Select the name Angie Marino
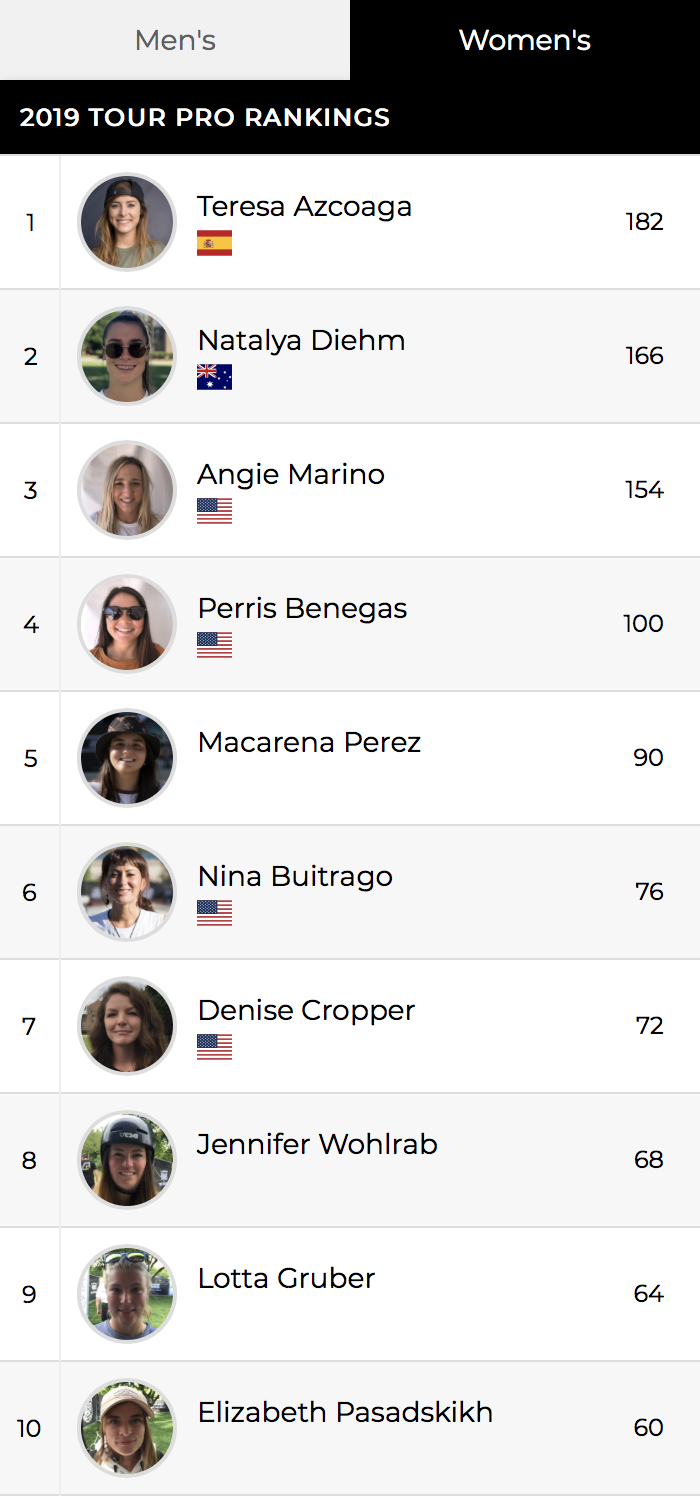Viewport: 700px width, 1496px height. pos(290,475)
